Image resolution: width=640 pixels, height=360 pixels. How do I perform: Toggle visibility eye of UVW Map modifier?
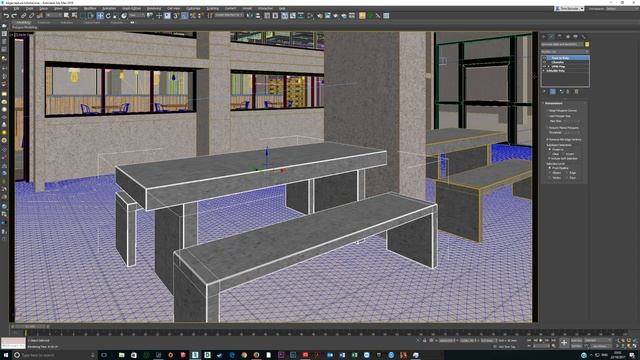(544, 66)
